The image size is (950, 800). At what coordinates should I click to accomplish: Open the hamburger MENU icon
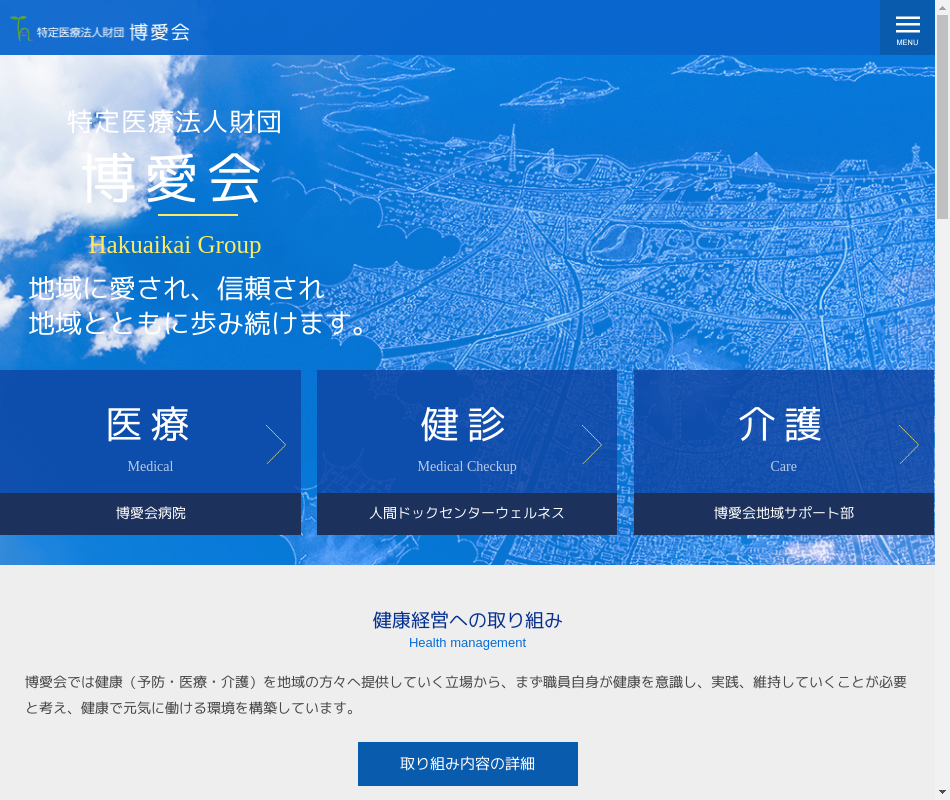tap(907, 28)
